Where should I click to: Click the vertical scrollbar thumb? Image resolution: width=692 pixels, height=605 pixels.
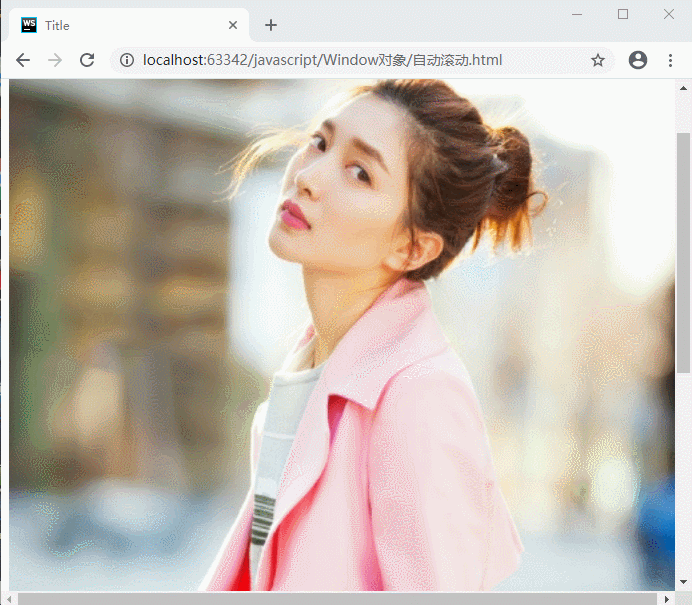(683, 252)
